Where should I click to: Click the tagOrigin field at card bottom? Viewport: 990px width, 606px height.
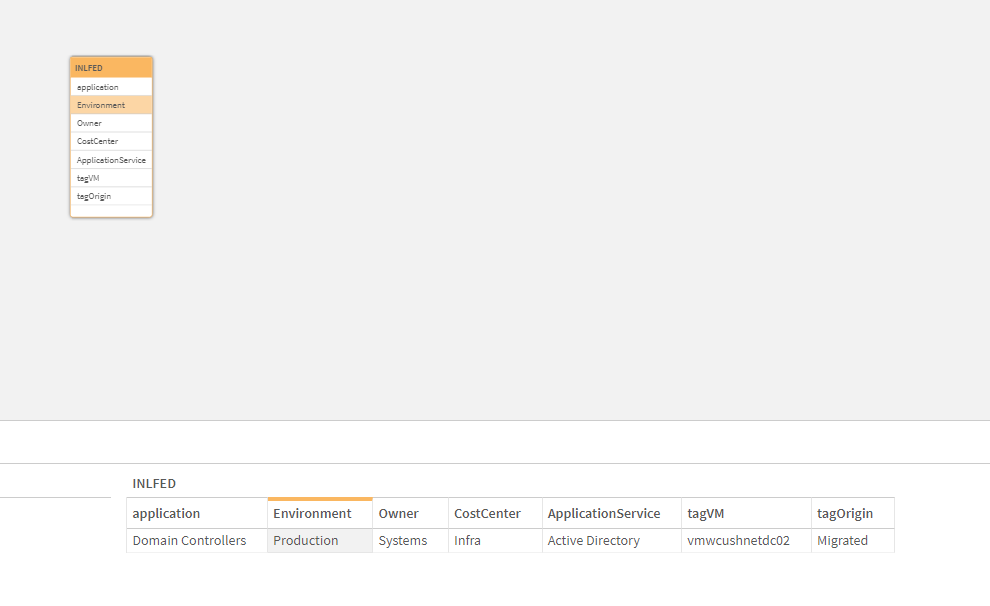coord(110,196)
